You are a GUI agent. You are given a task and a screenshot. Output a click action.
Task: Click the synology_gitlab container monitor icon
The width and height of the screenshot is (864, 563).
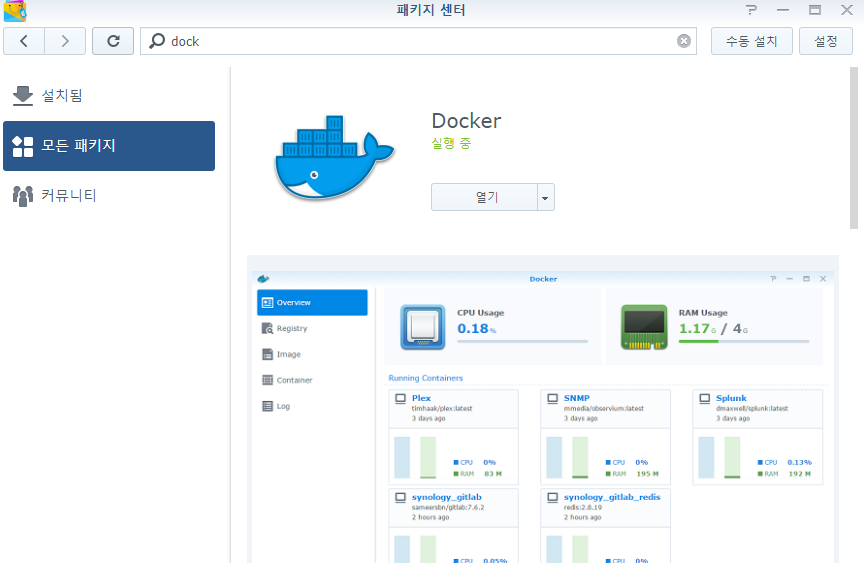pos(401,497)
